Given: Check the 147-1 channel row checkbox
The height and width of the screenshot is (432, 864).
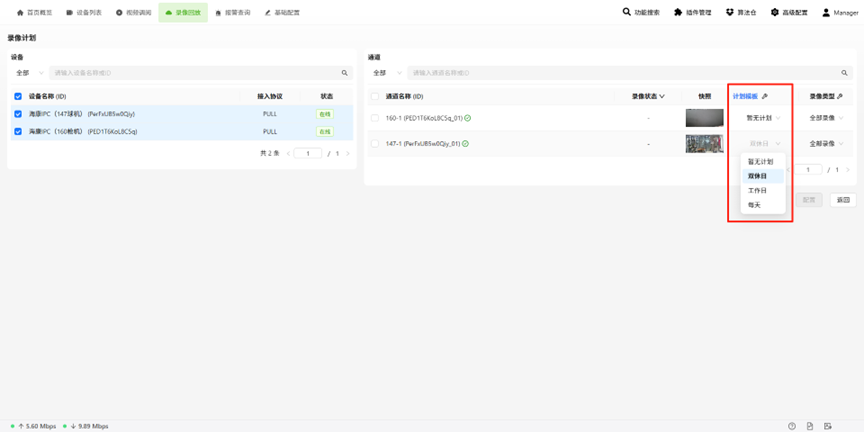Looking at the screenshot, I should 375,144.
